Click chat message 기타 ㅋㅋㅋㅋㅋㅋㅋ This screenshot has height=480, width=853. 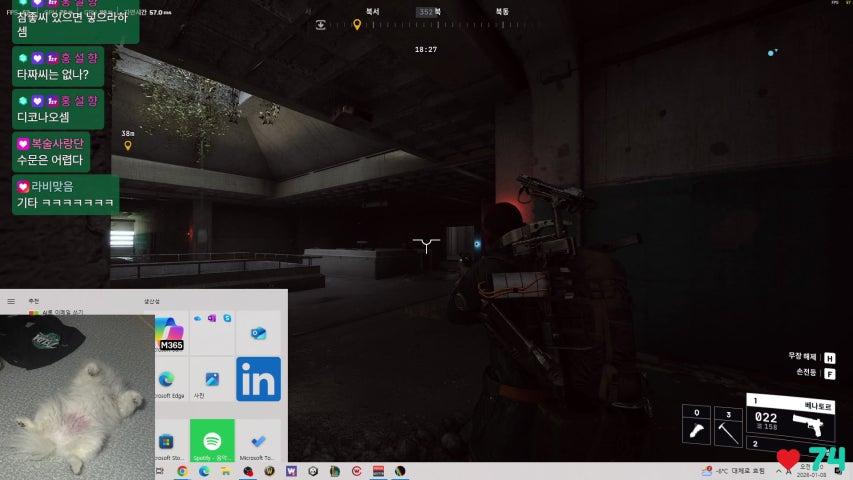click(65, 202)
